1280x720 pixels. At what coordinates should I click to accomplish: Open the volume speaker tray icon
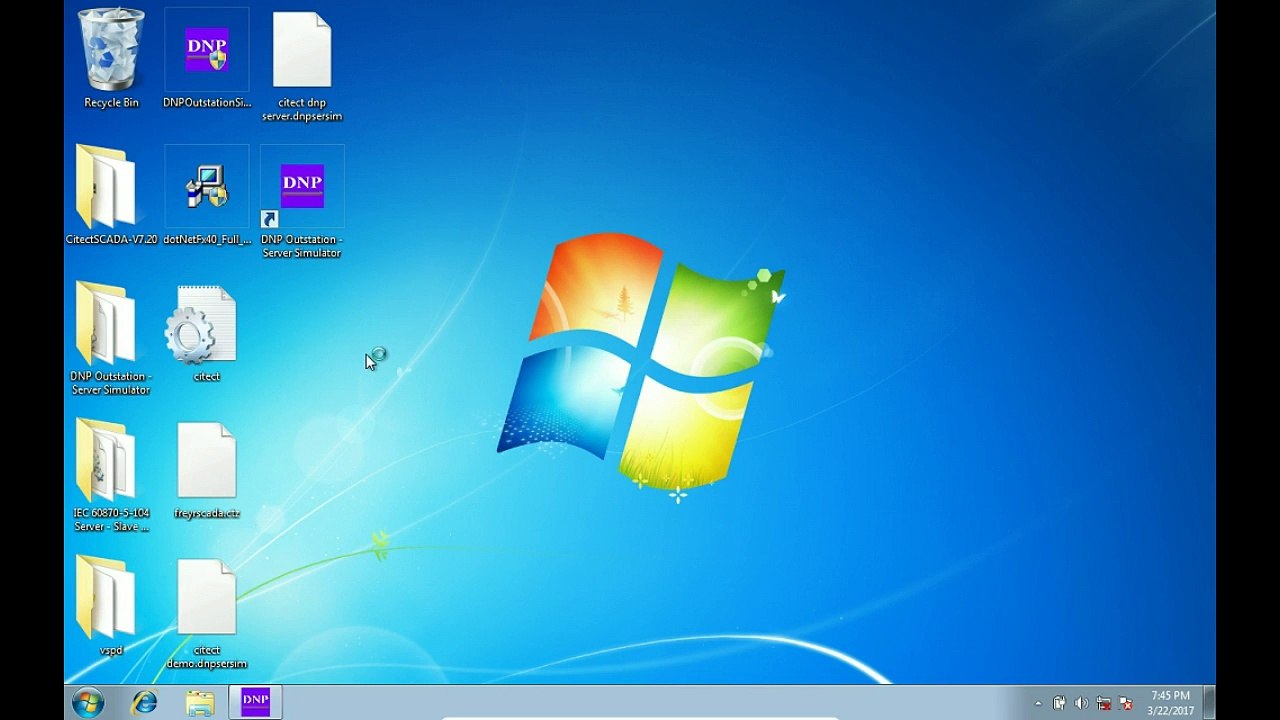pyautogui.click(x=1081, y=703)
